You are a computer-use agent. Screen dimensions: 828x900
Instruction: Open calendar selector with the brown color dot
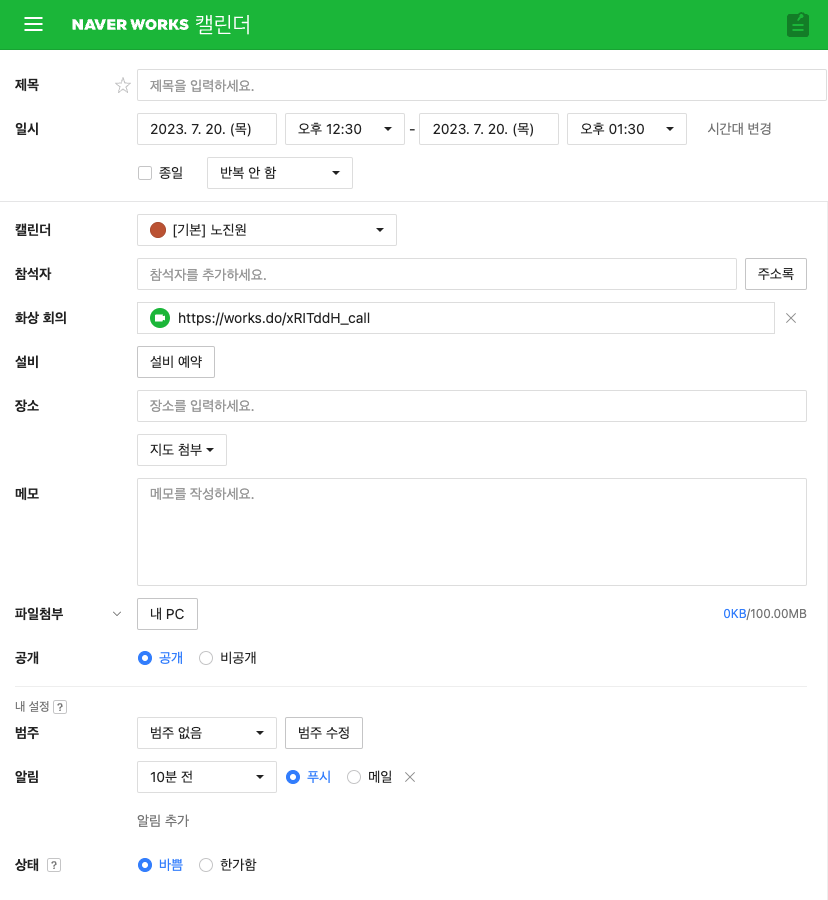click(266, 230)
